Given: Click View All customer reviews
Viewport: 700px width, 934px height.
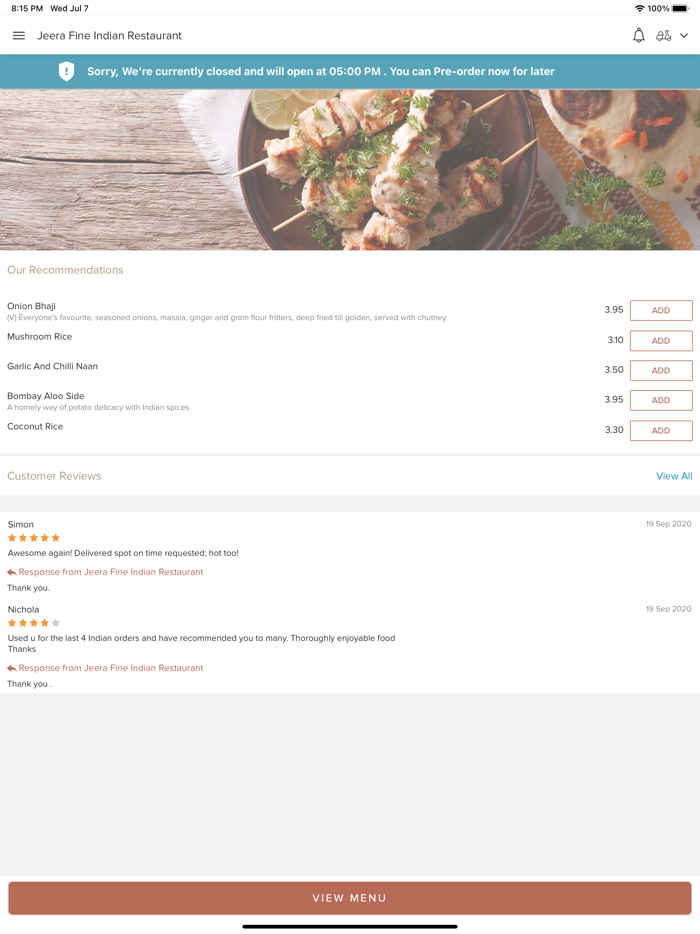Looking at the screenshot, I should [x=674, y=476].
